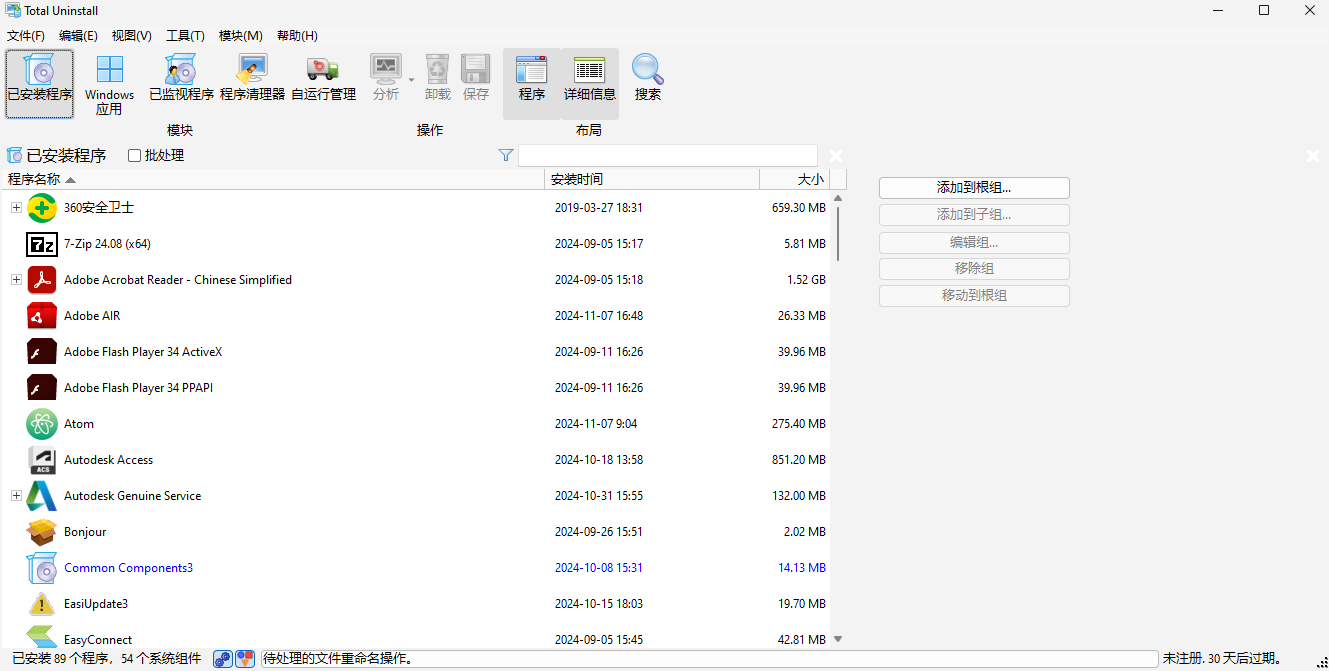Click the 移除组 button
This screenshot has width=1329, height=671.
pos(974,269)
